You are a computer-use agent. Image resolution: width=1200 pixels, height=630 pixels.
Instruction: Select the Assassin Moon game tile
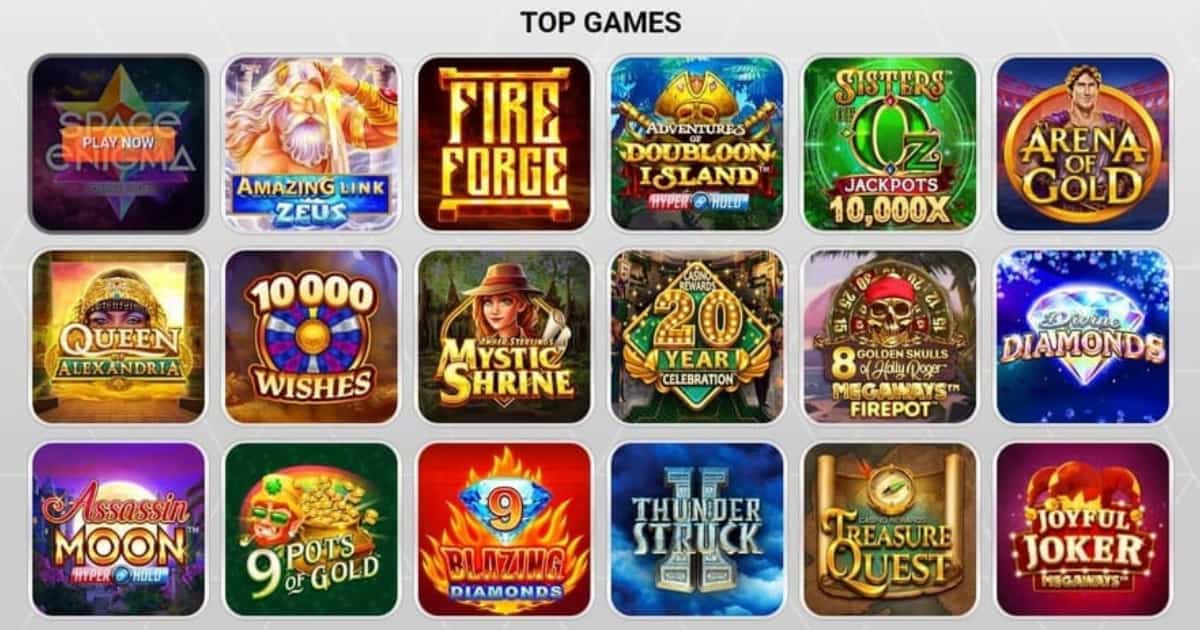click(x=118, y=530)
